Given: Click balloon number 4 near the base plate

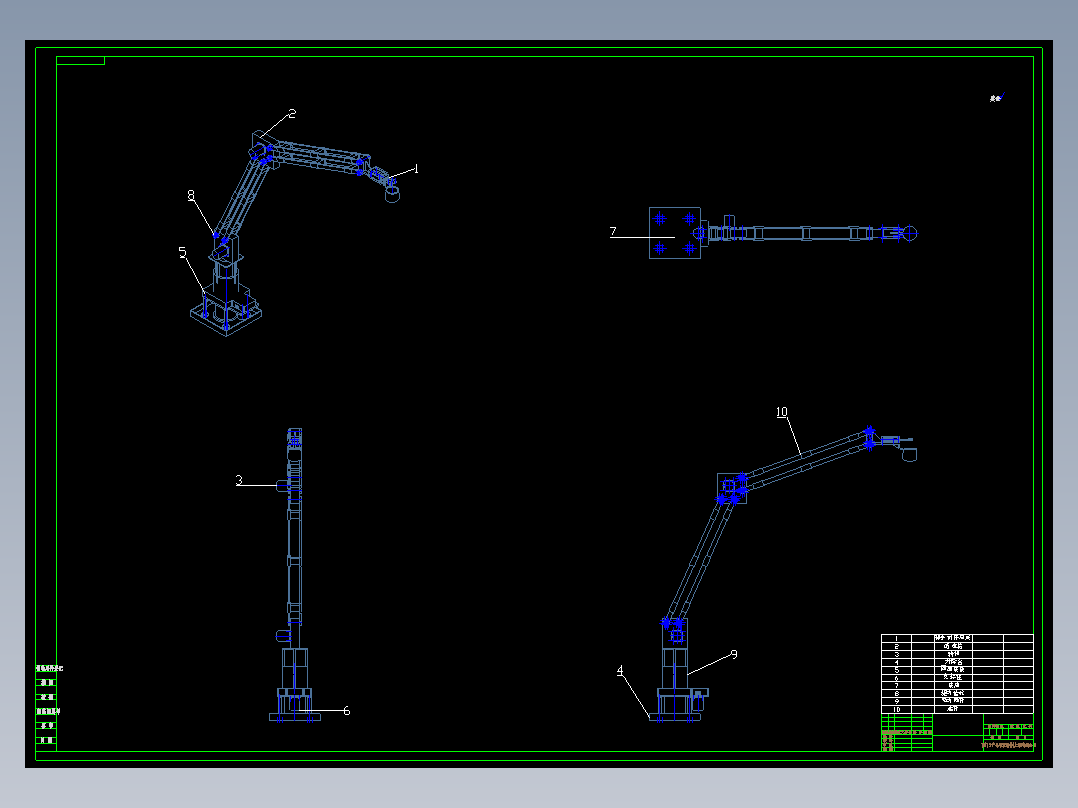Looking at the screenshot, I should tap(620, 670).
